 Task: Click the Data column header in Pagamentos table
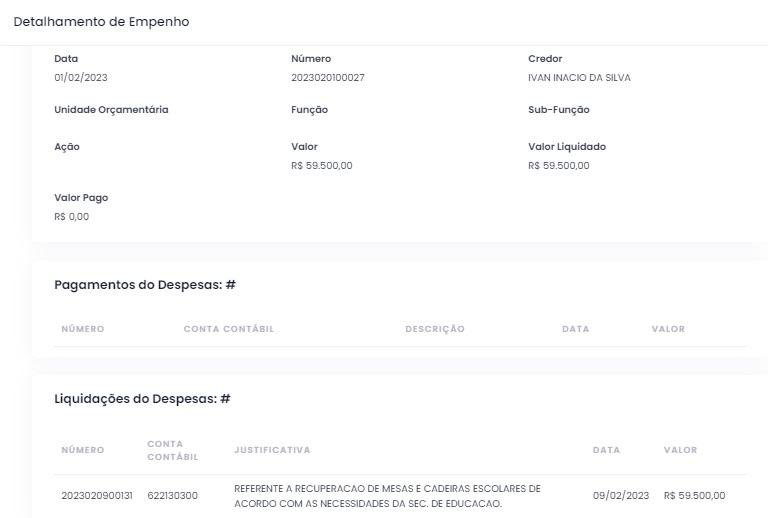(575, 329)
